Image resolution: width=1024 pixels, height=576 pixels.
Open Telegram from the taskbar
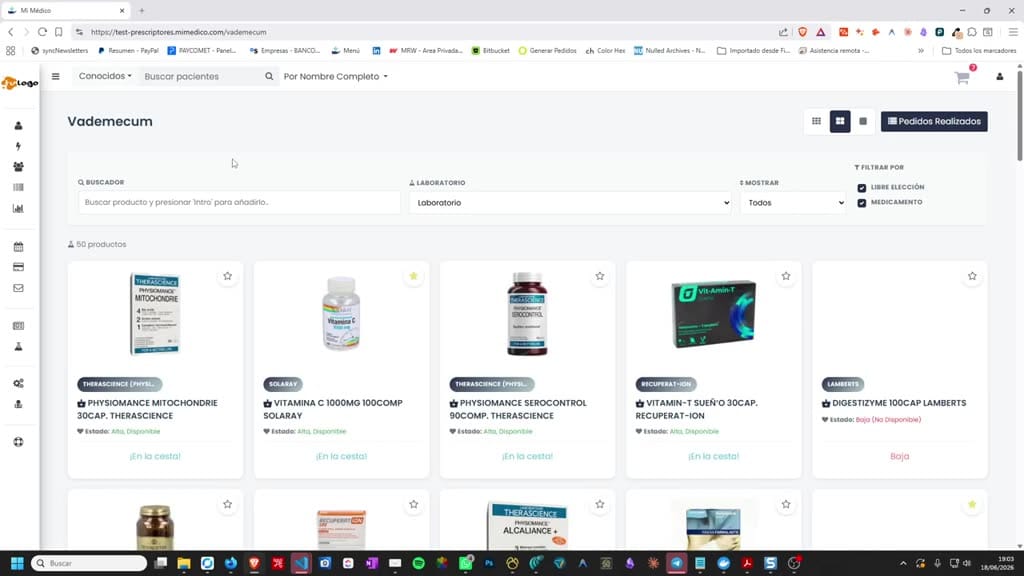[x=677, y=563]
